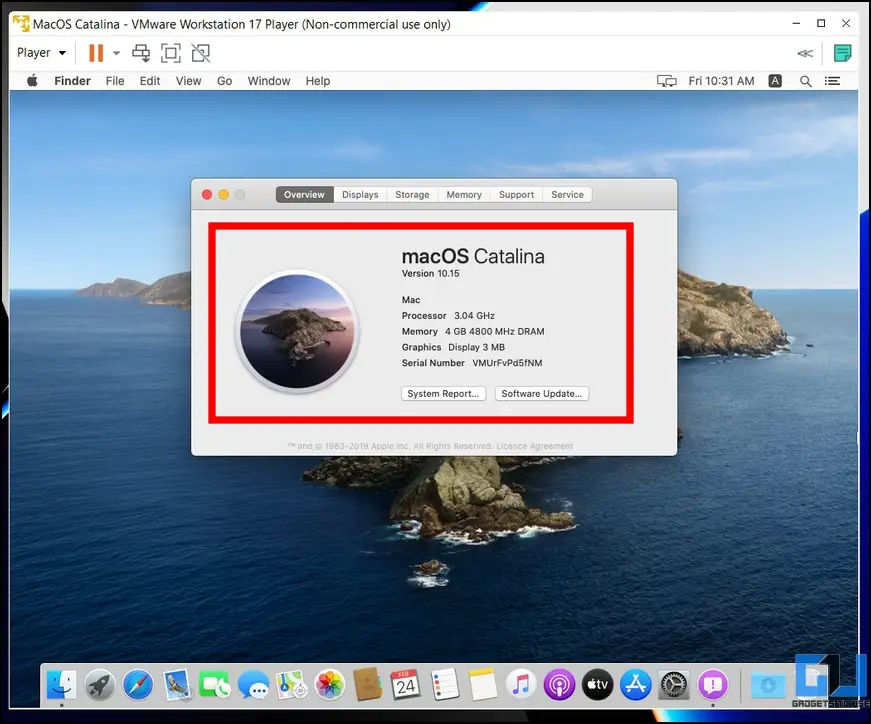The width and height of the screenshot is (871, 724).
Task: Select the Memory tab
Action: (464, 195)
